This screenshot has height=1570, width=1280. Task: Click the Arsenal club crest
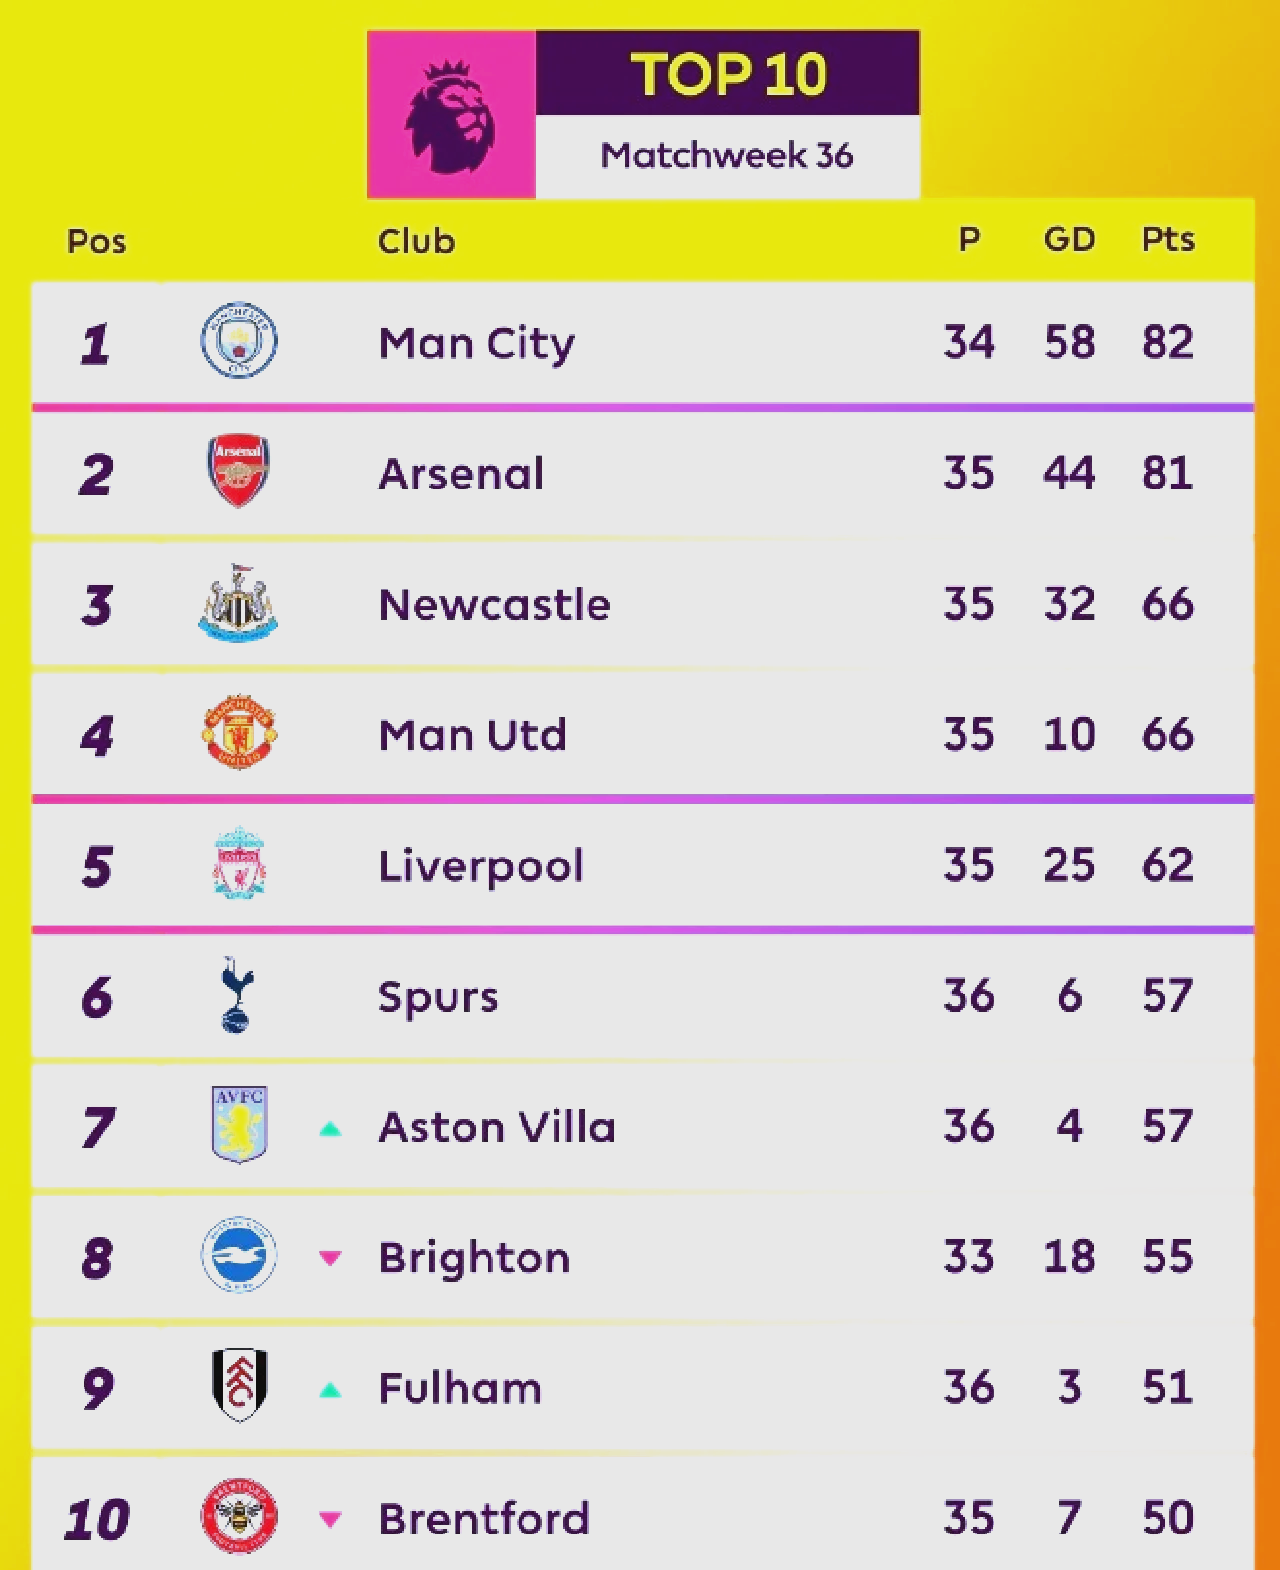point(239,471)
